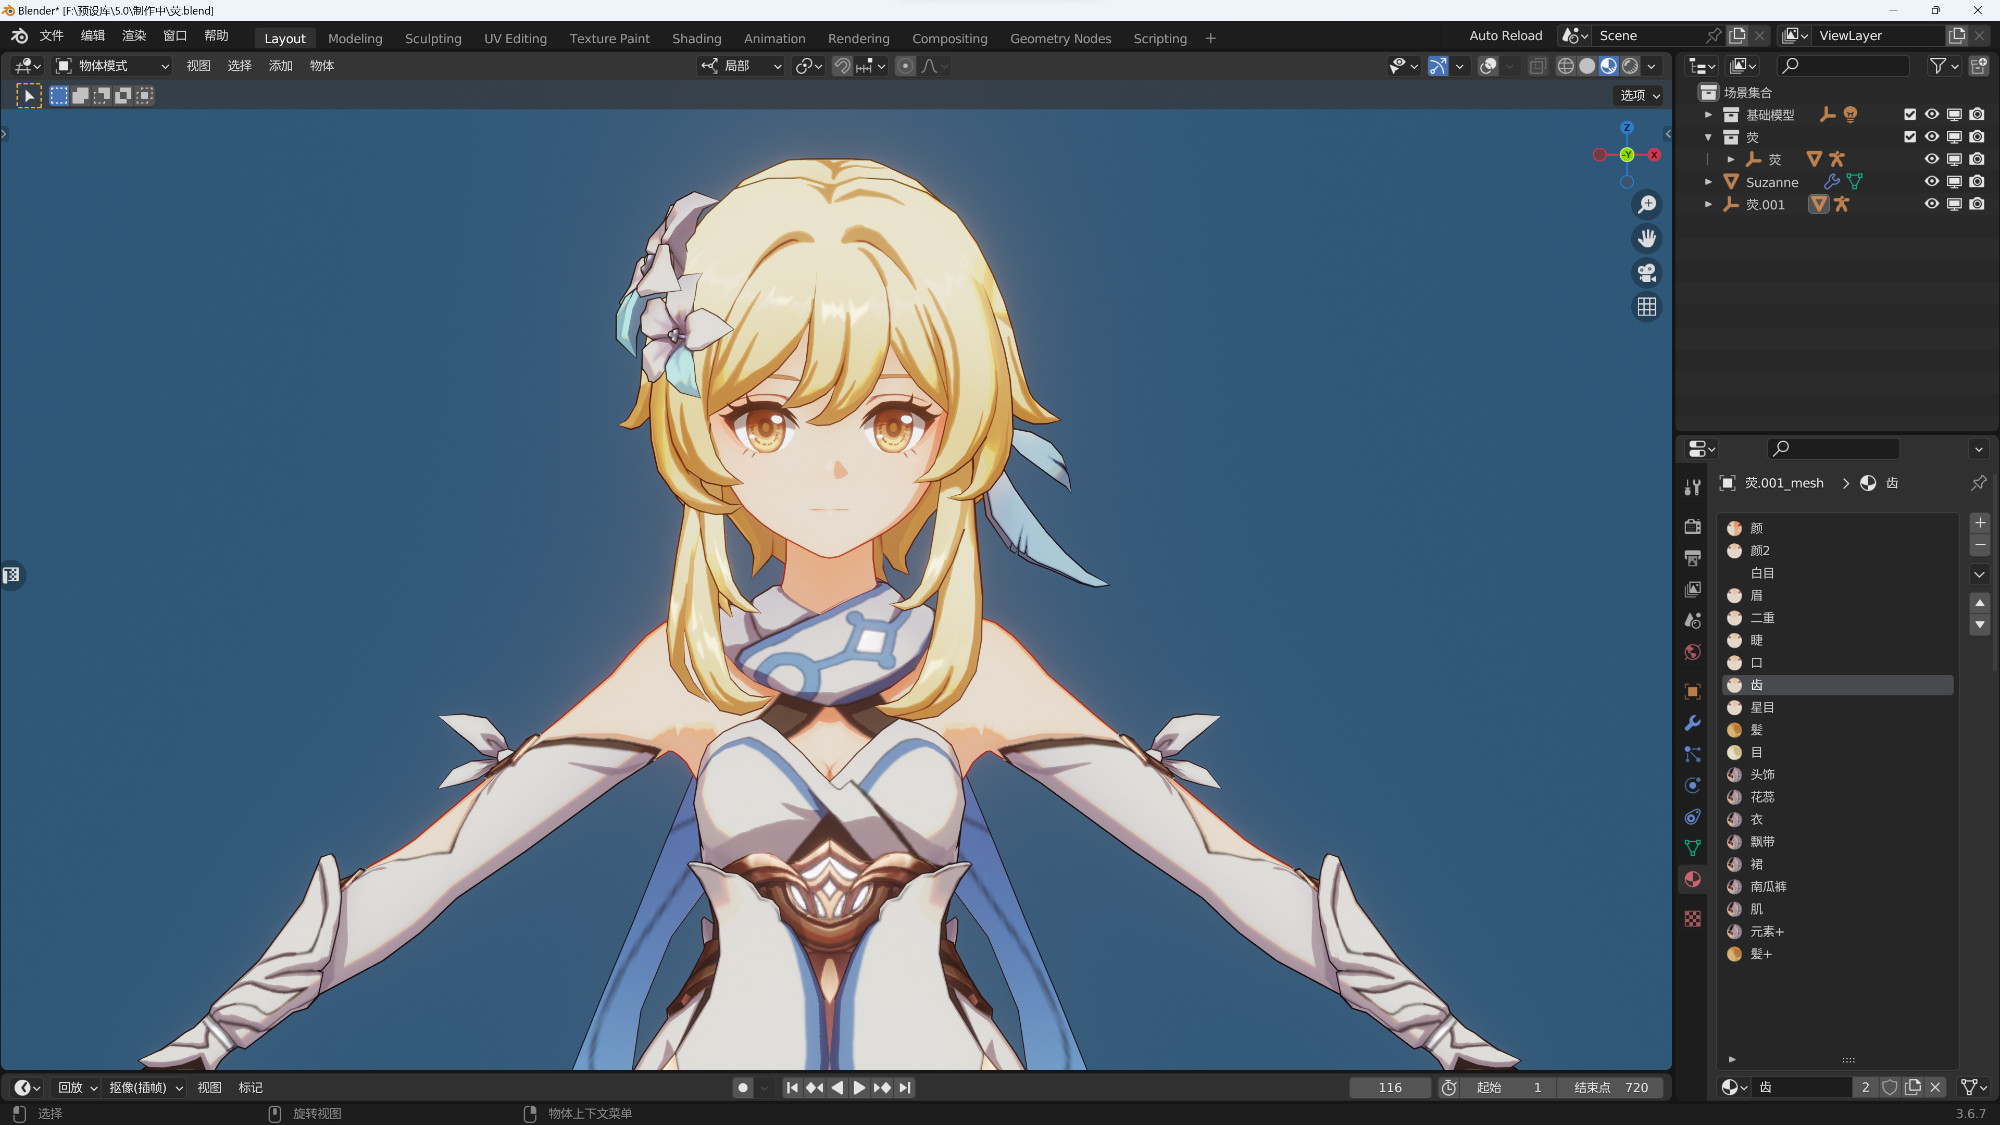2000x1125 pixels.
Task: Open Material properties tab icon
Action: tap(1692, 879)
